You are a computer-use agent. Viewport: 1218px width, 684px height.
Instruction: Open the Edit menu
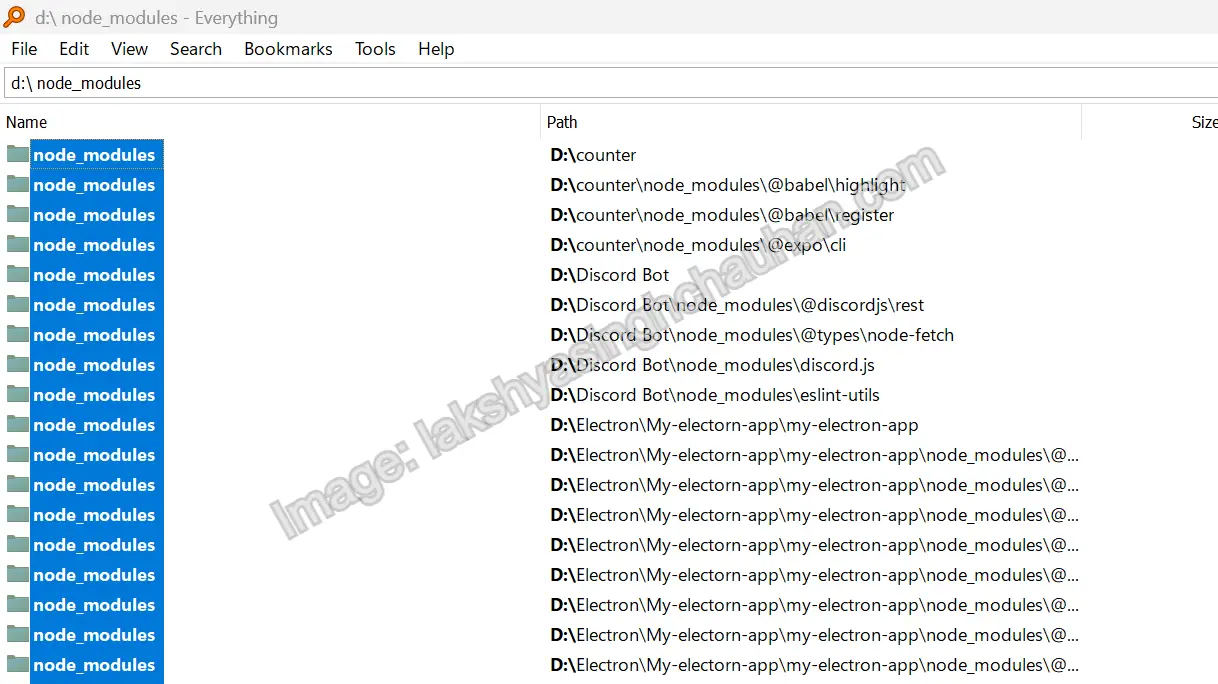(x=74, y=49)
